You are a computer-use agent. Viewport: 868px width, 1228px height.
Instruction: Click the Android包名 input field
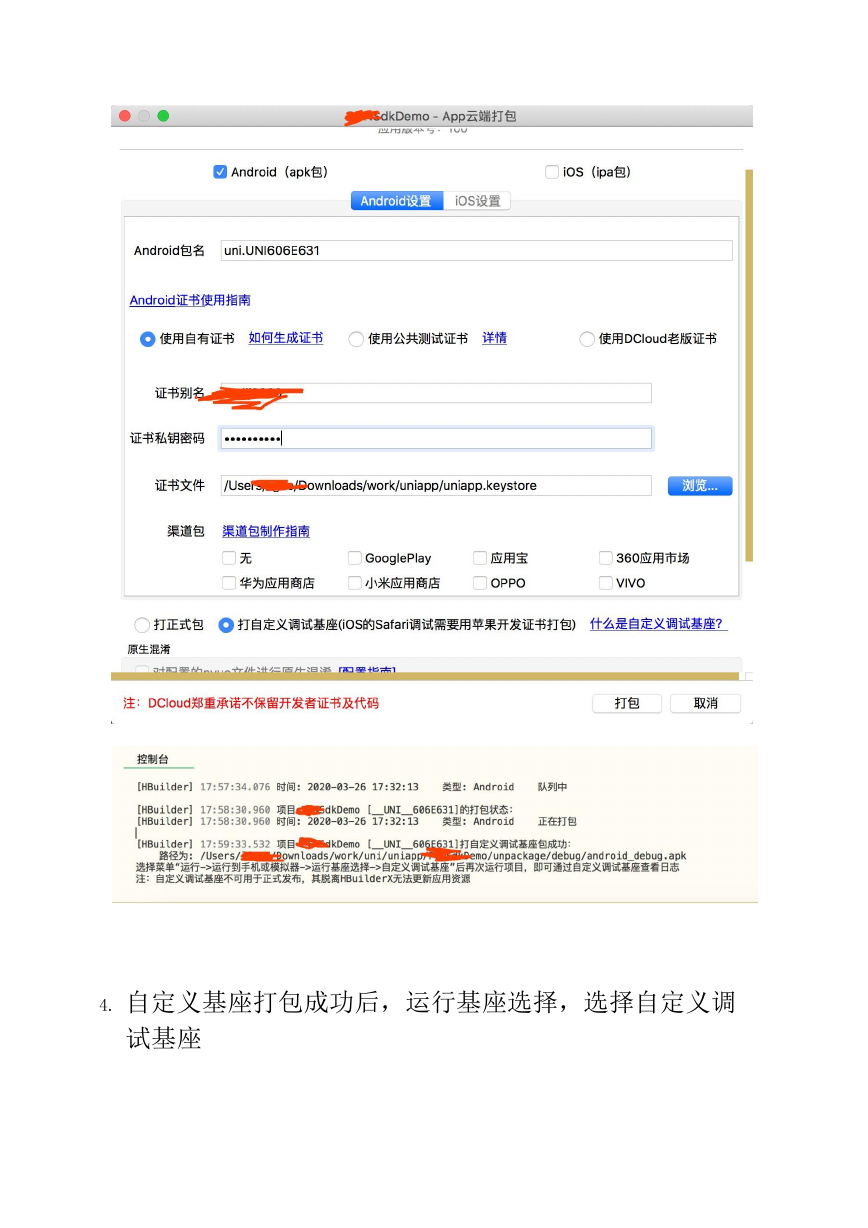[x=476, y=250]
